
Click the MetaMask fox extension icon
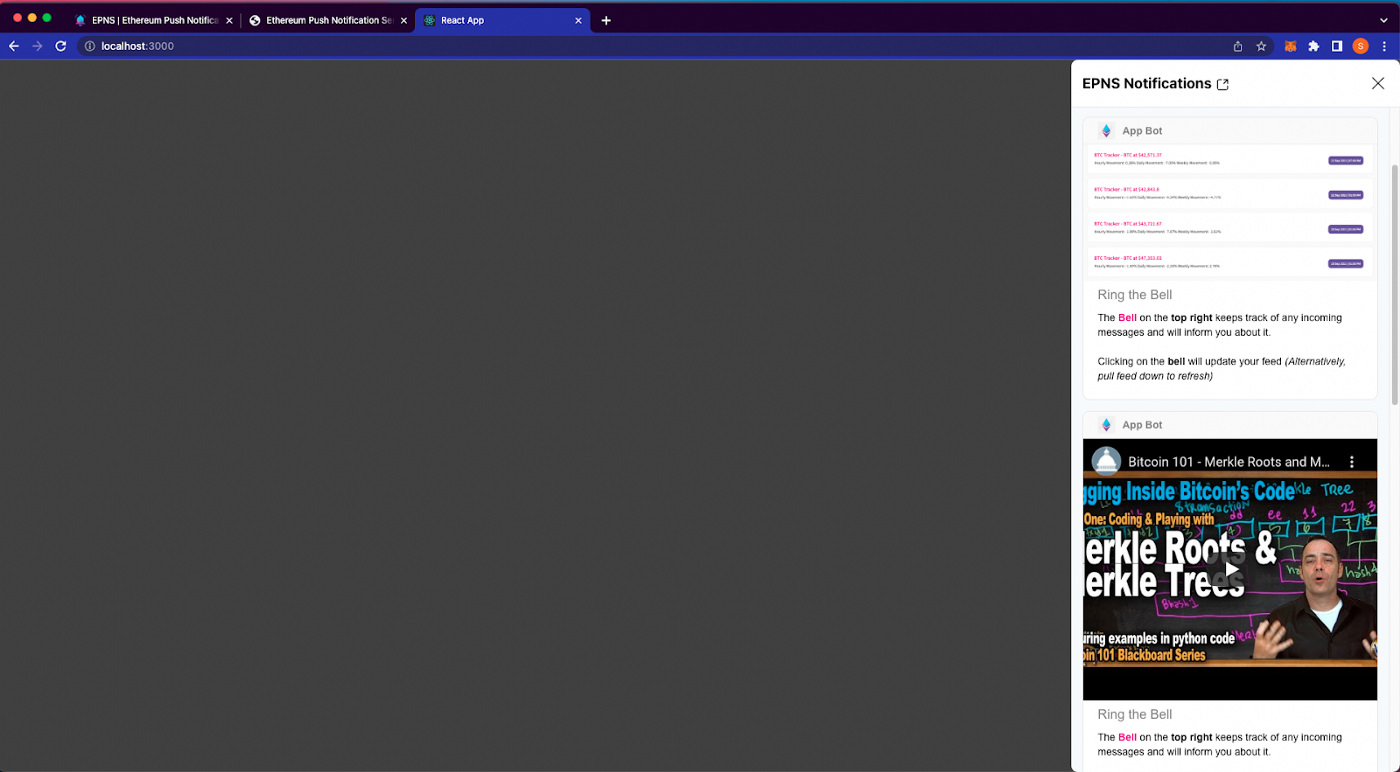pos(1289,45)
